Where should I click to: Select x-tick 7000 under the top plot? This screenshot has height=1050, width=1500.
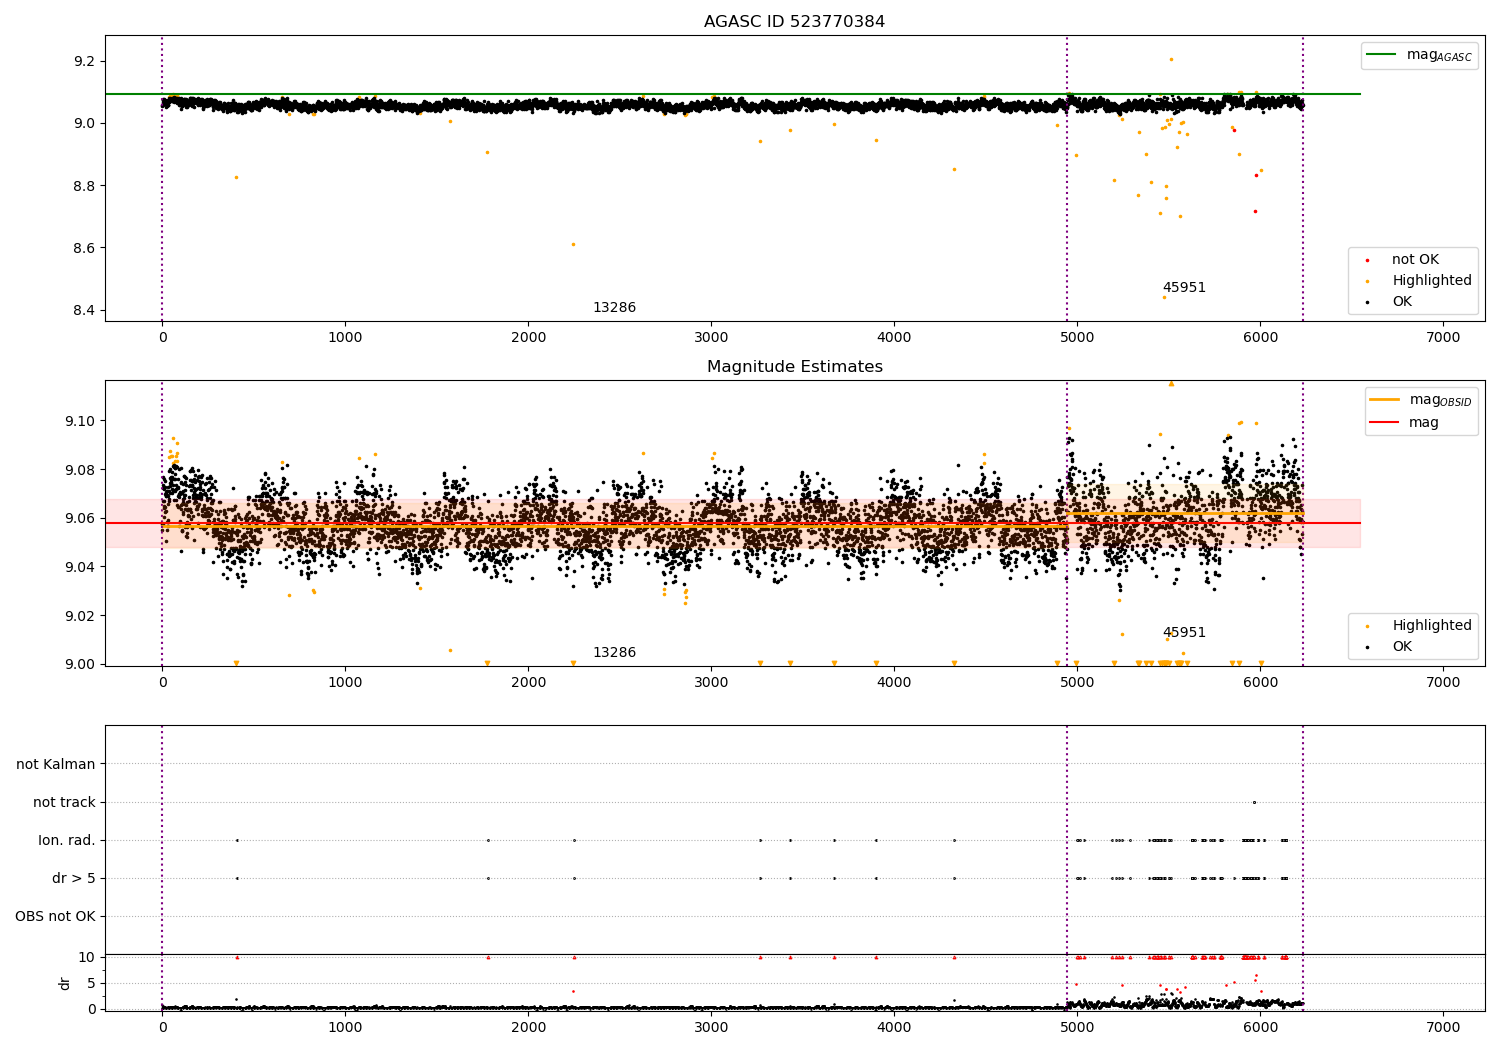click(1443, 338)
